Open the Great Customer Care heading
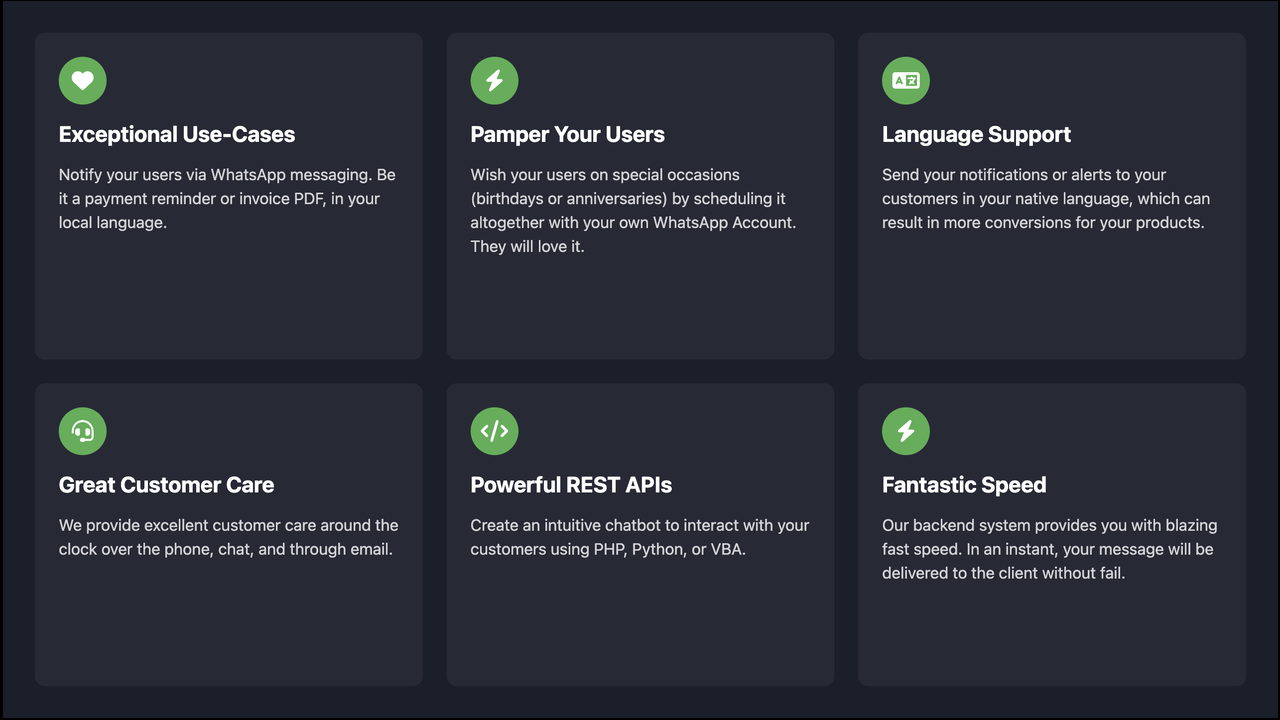This screenshot has height=720, width=1280. (166, 485)
